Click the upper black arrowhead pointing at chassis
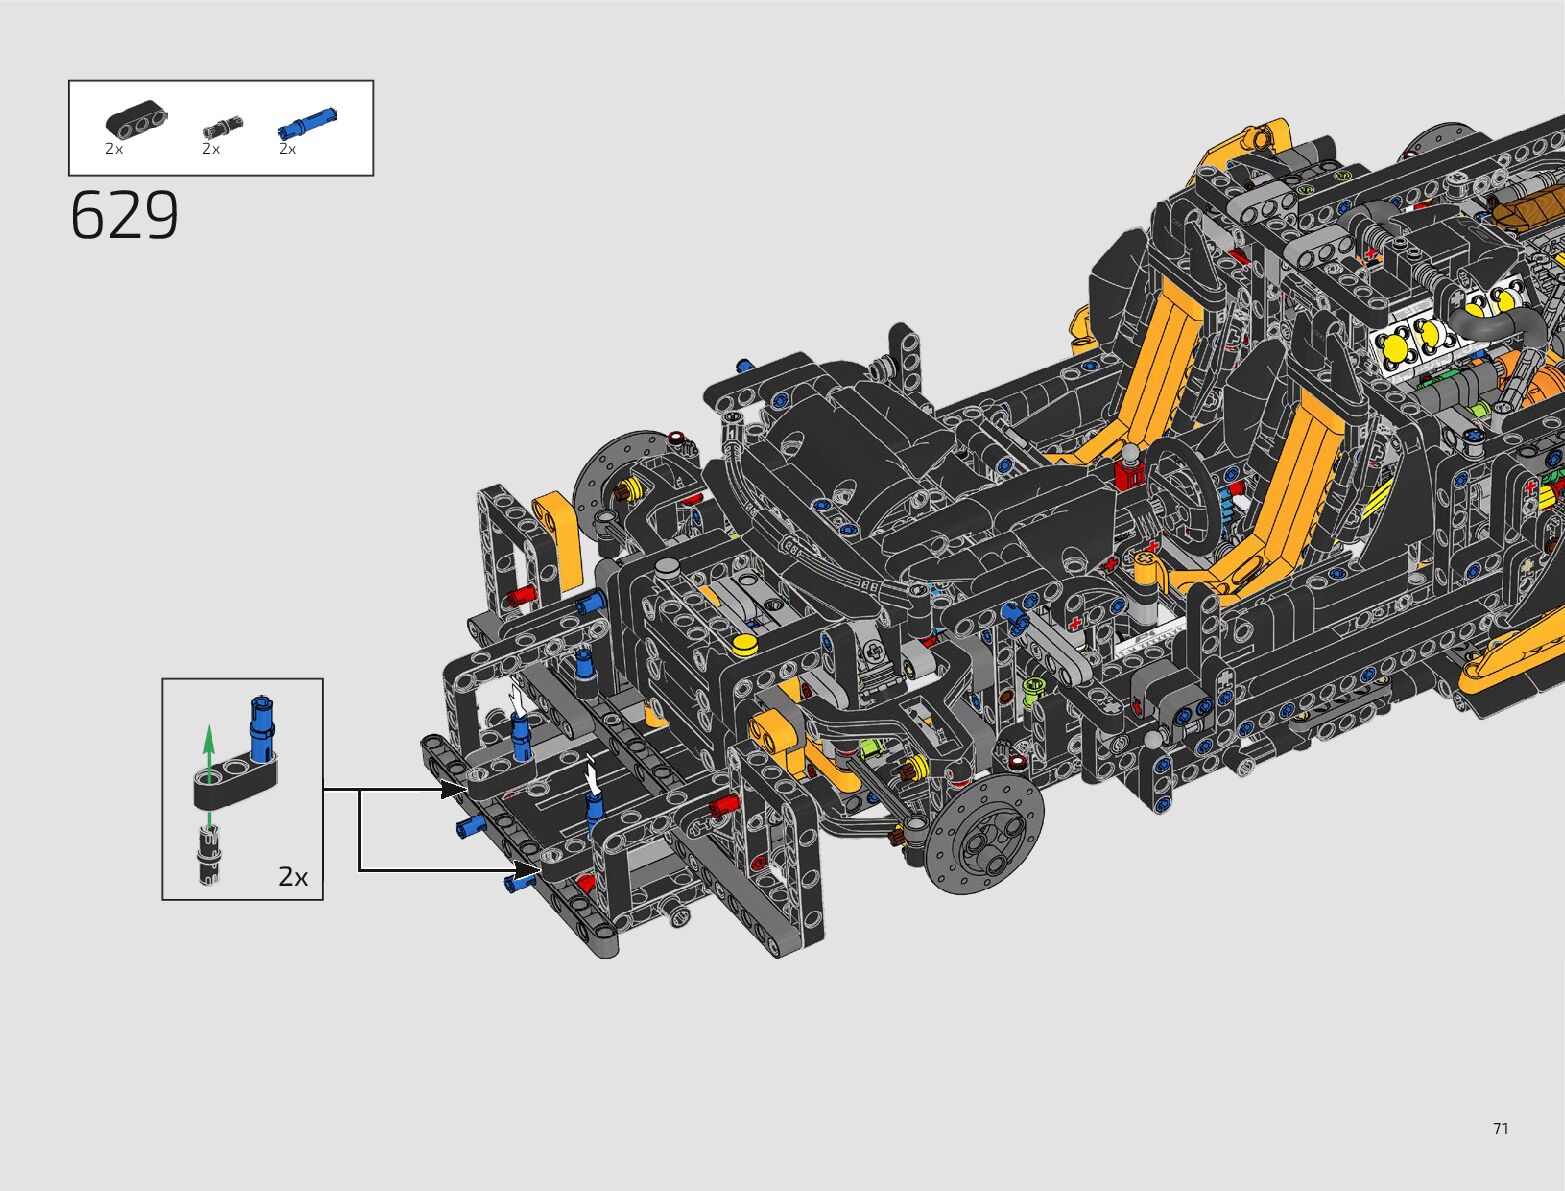The image size is (1565, 1191). (x=453, y=790)
